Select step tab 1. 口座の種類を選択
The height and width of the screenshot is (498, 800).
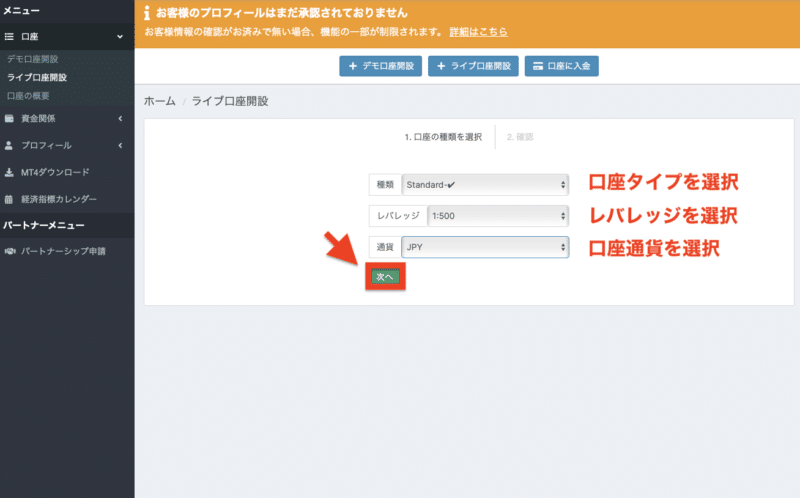pos(443,137)
